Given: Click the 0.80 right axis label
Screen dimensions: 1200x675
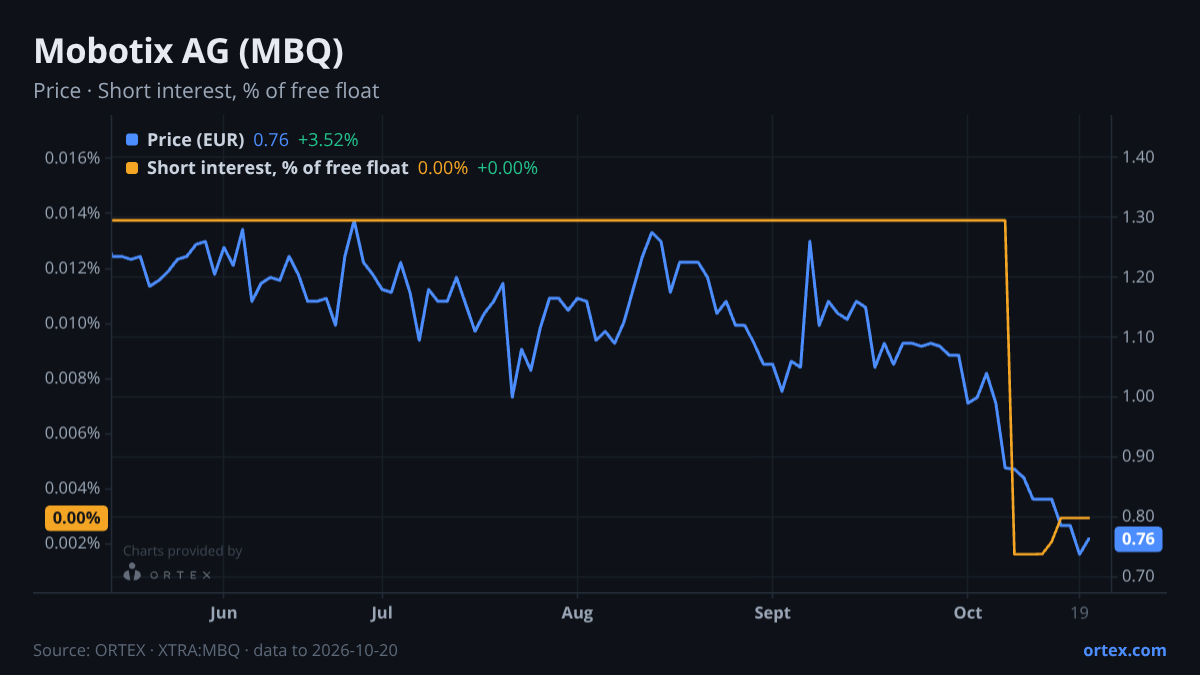Looking at the screenshot, I should pos(1139,516).
